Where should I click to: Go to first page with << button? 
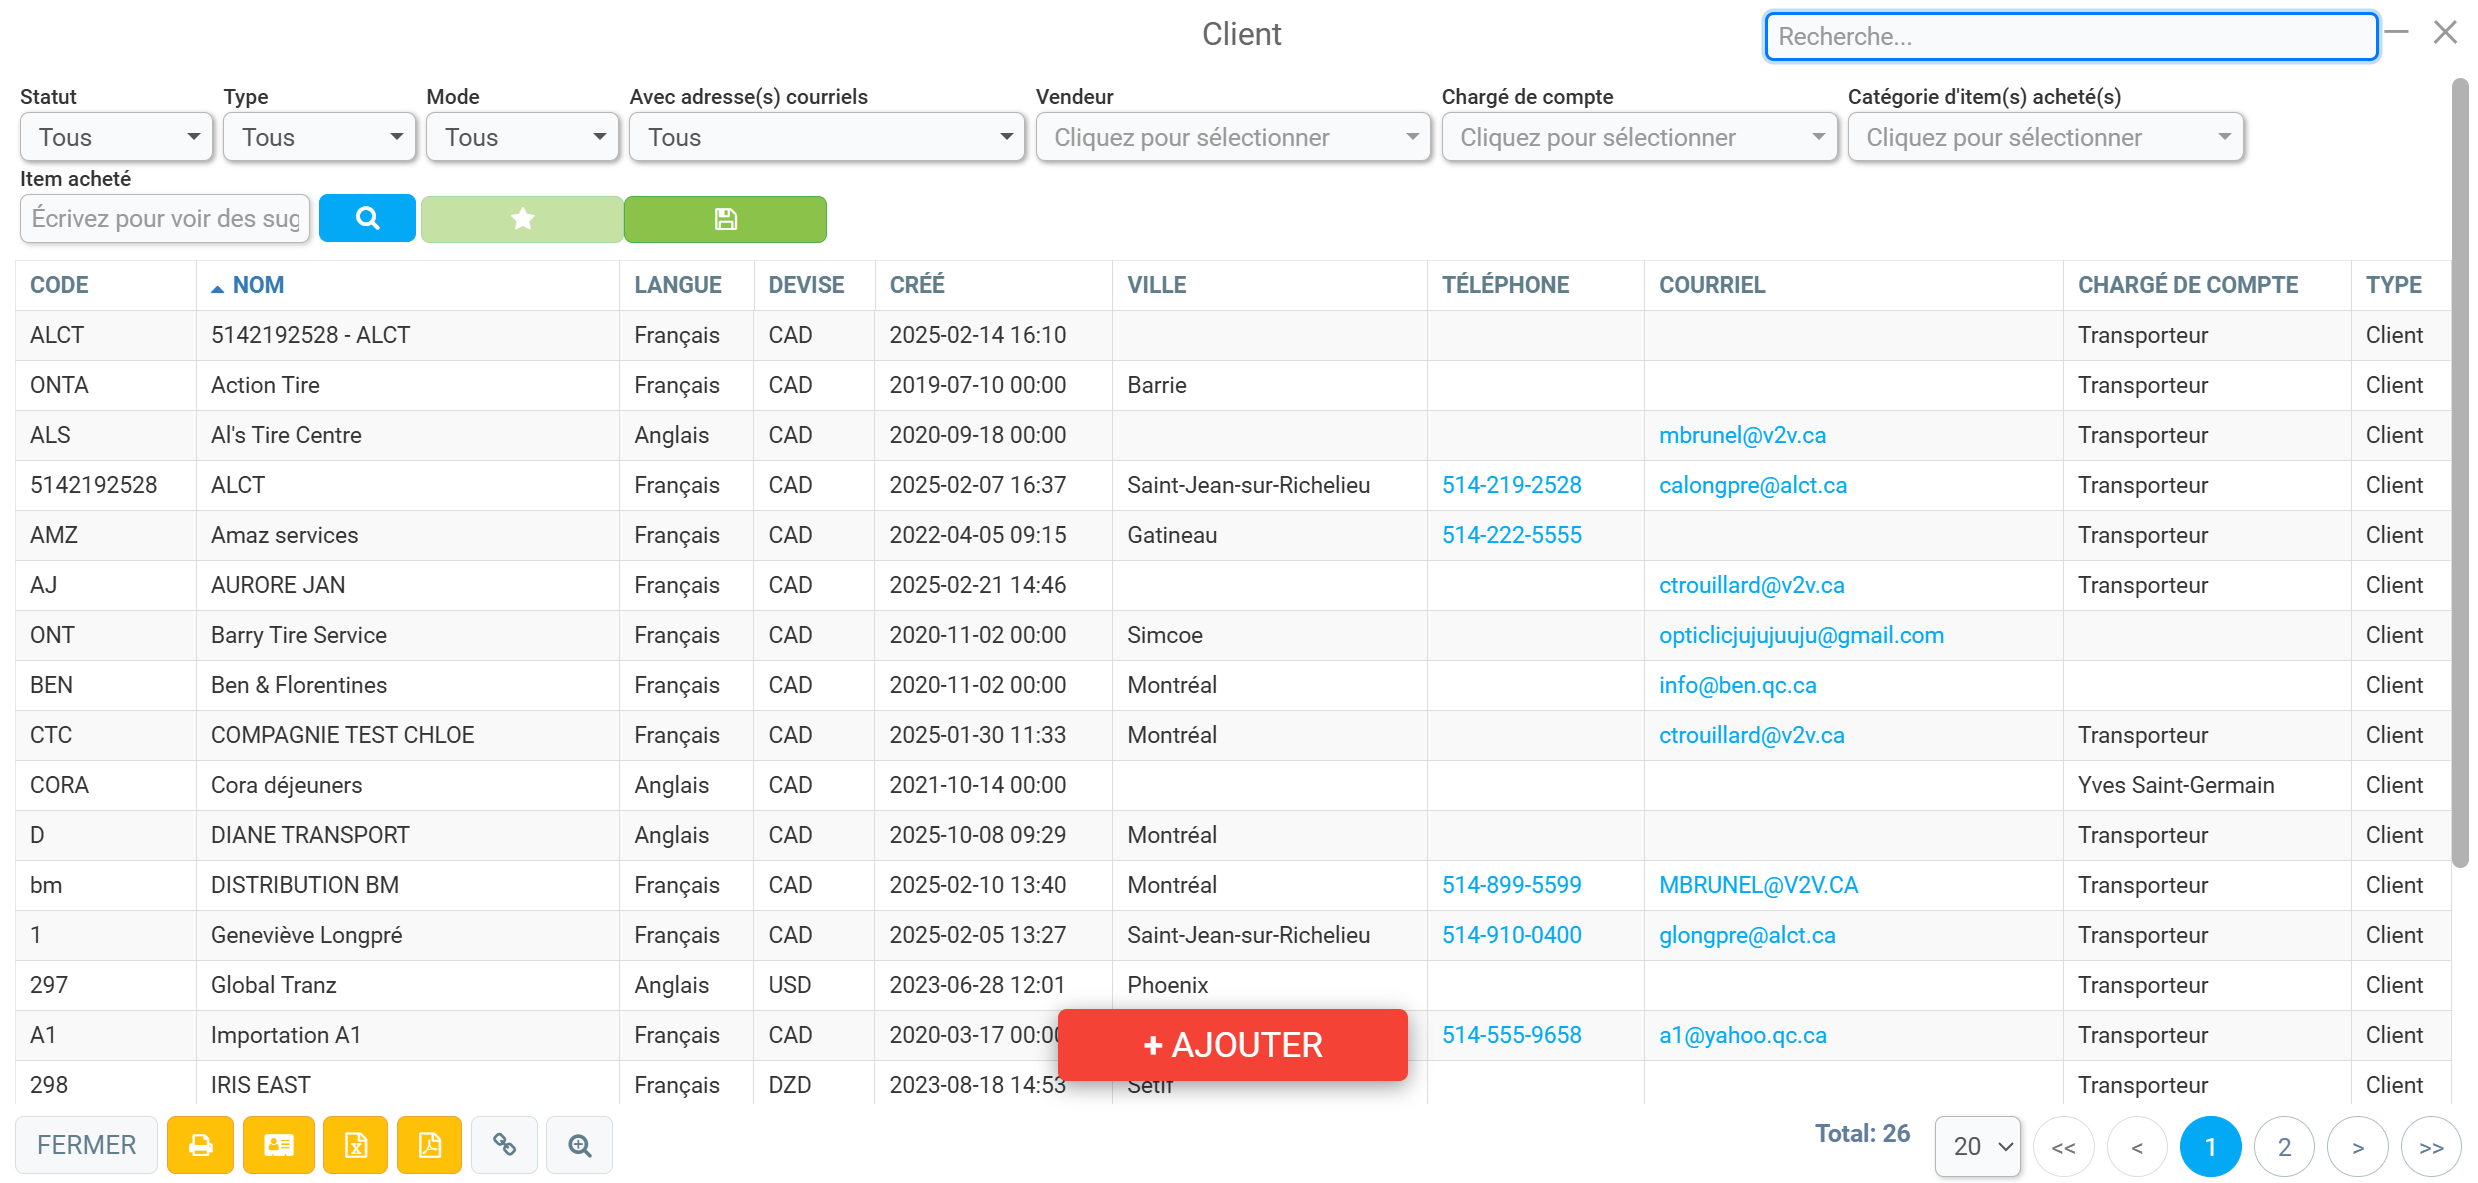[x=2063, y=1147]
